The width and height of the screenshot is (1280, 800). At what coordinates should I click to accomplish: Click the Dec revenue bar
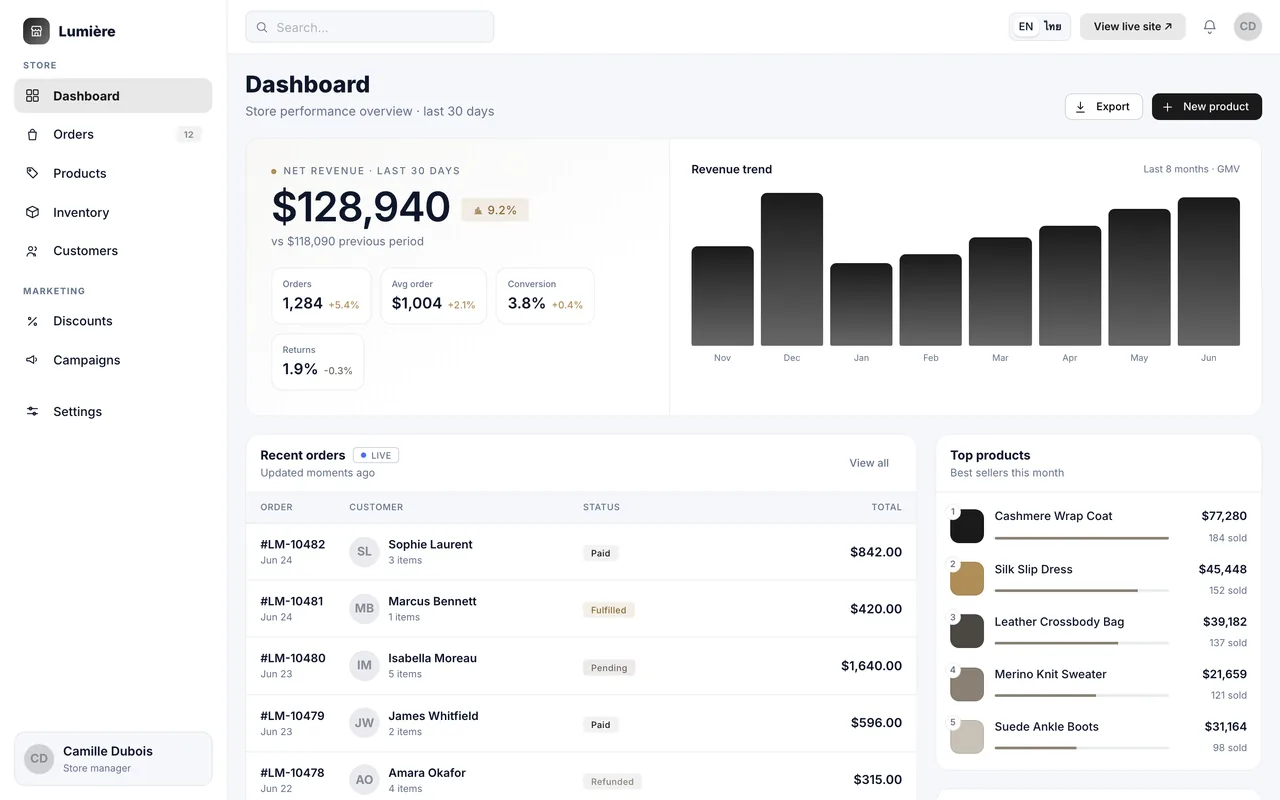792,269
